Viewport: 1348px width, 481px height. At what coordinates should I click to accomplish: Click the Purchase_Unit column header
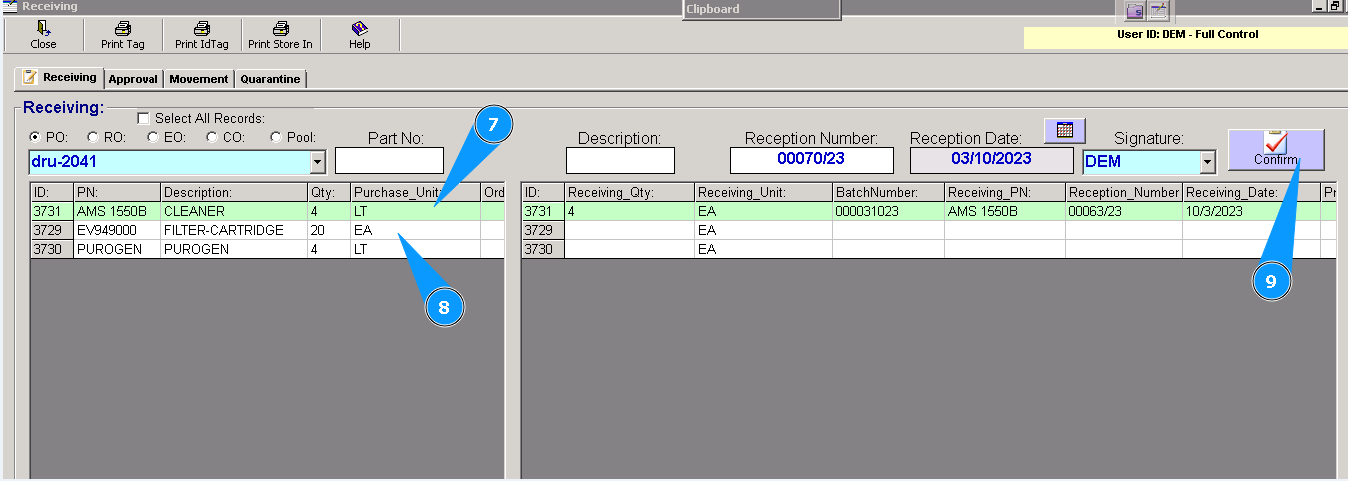point(415,192)
